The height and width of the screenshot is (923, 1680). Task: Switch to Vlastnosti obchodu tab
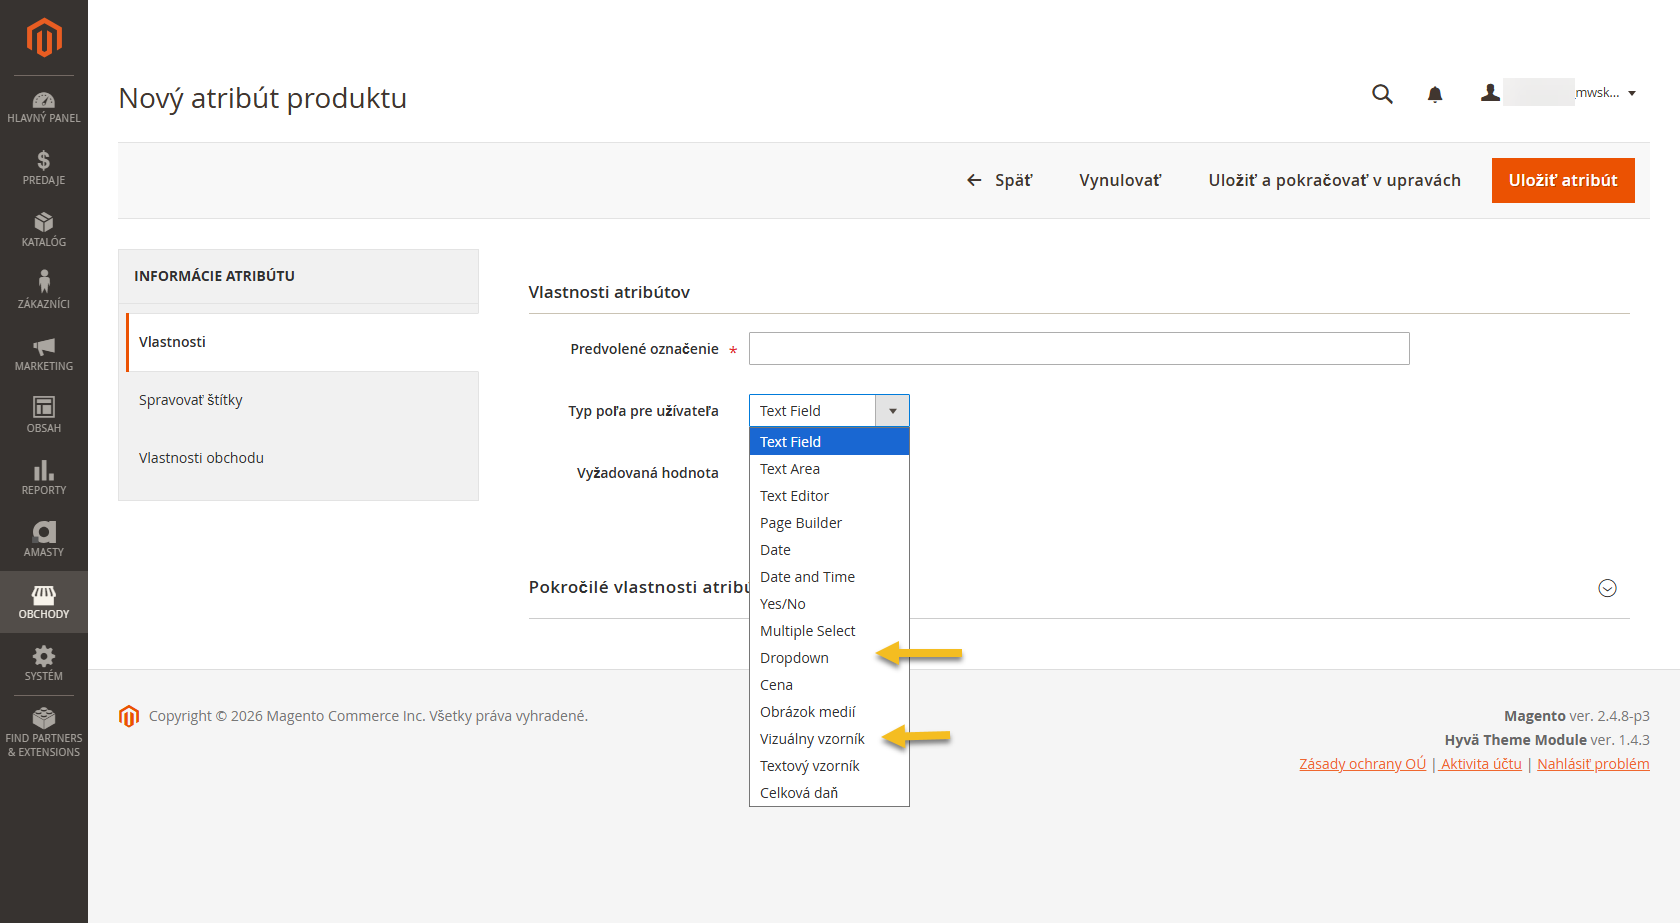[201, 458]
